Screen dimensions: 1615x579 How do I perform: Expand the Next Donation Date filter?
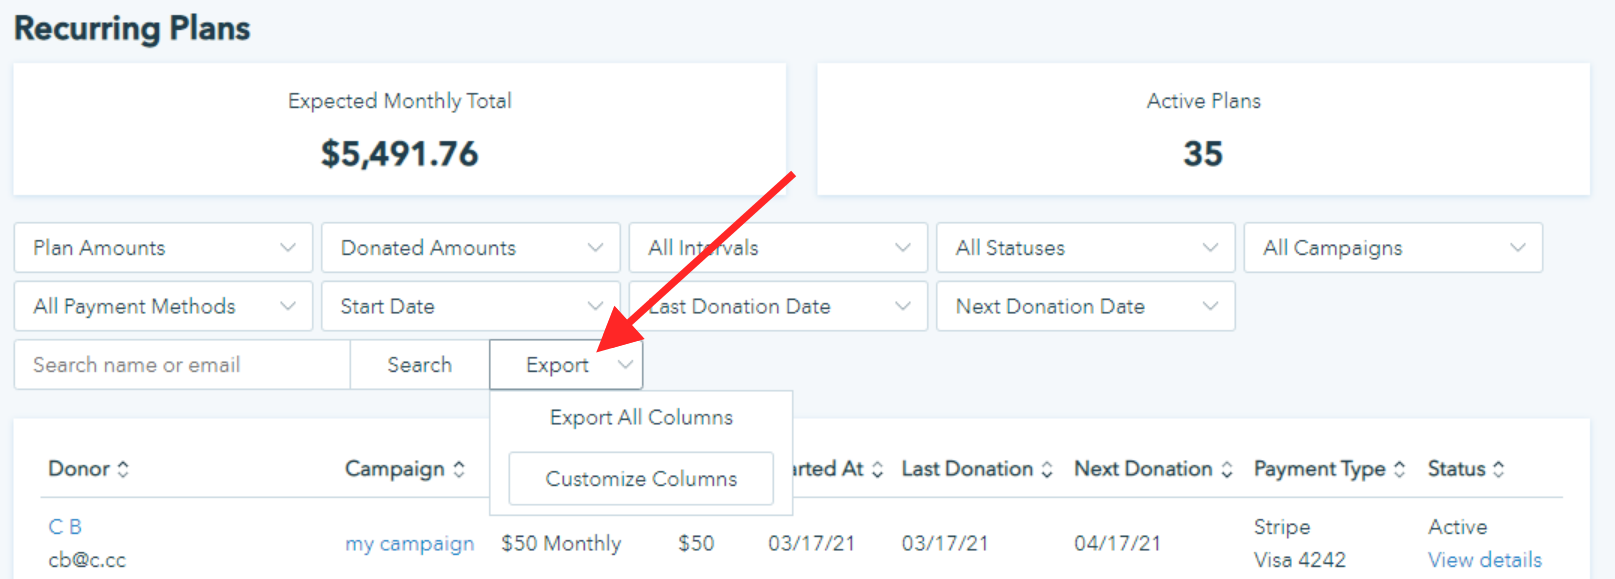click(x=1086, y=306)
